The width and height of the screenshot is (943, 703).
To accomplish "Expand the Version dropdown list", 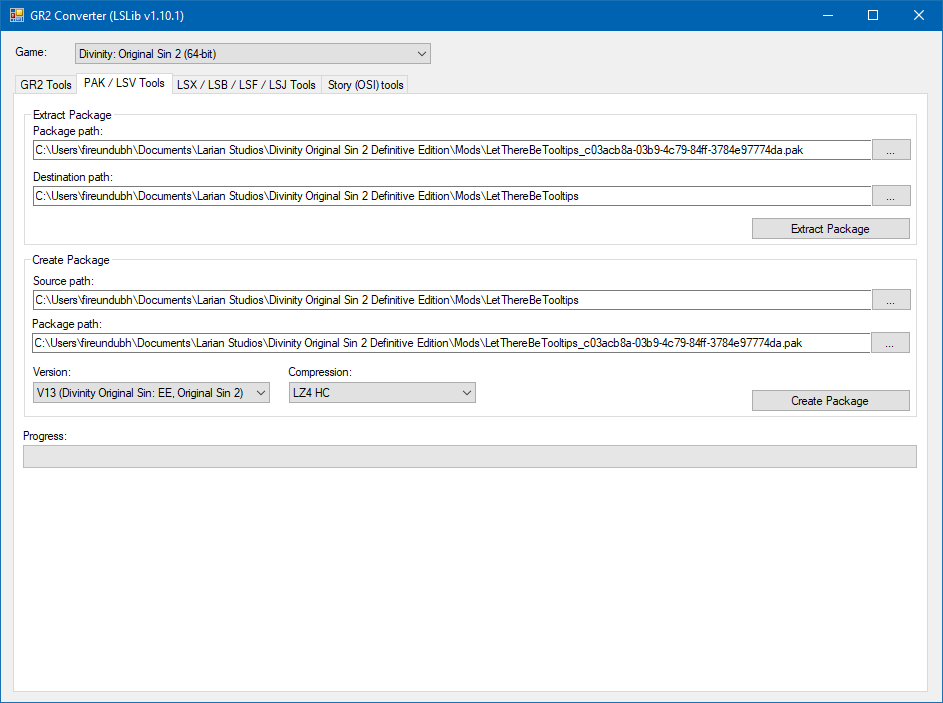I will point(151,393).
